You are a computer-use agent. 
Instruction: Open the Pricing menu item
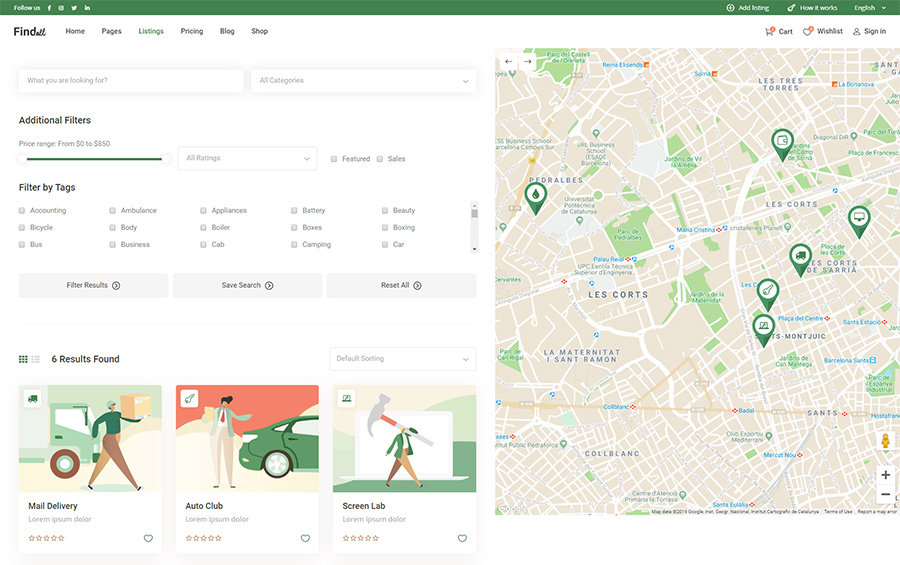coord(191,31)
